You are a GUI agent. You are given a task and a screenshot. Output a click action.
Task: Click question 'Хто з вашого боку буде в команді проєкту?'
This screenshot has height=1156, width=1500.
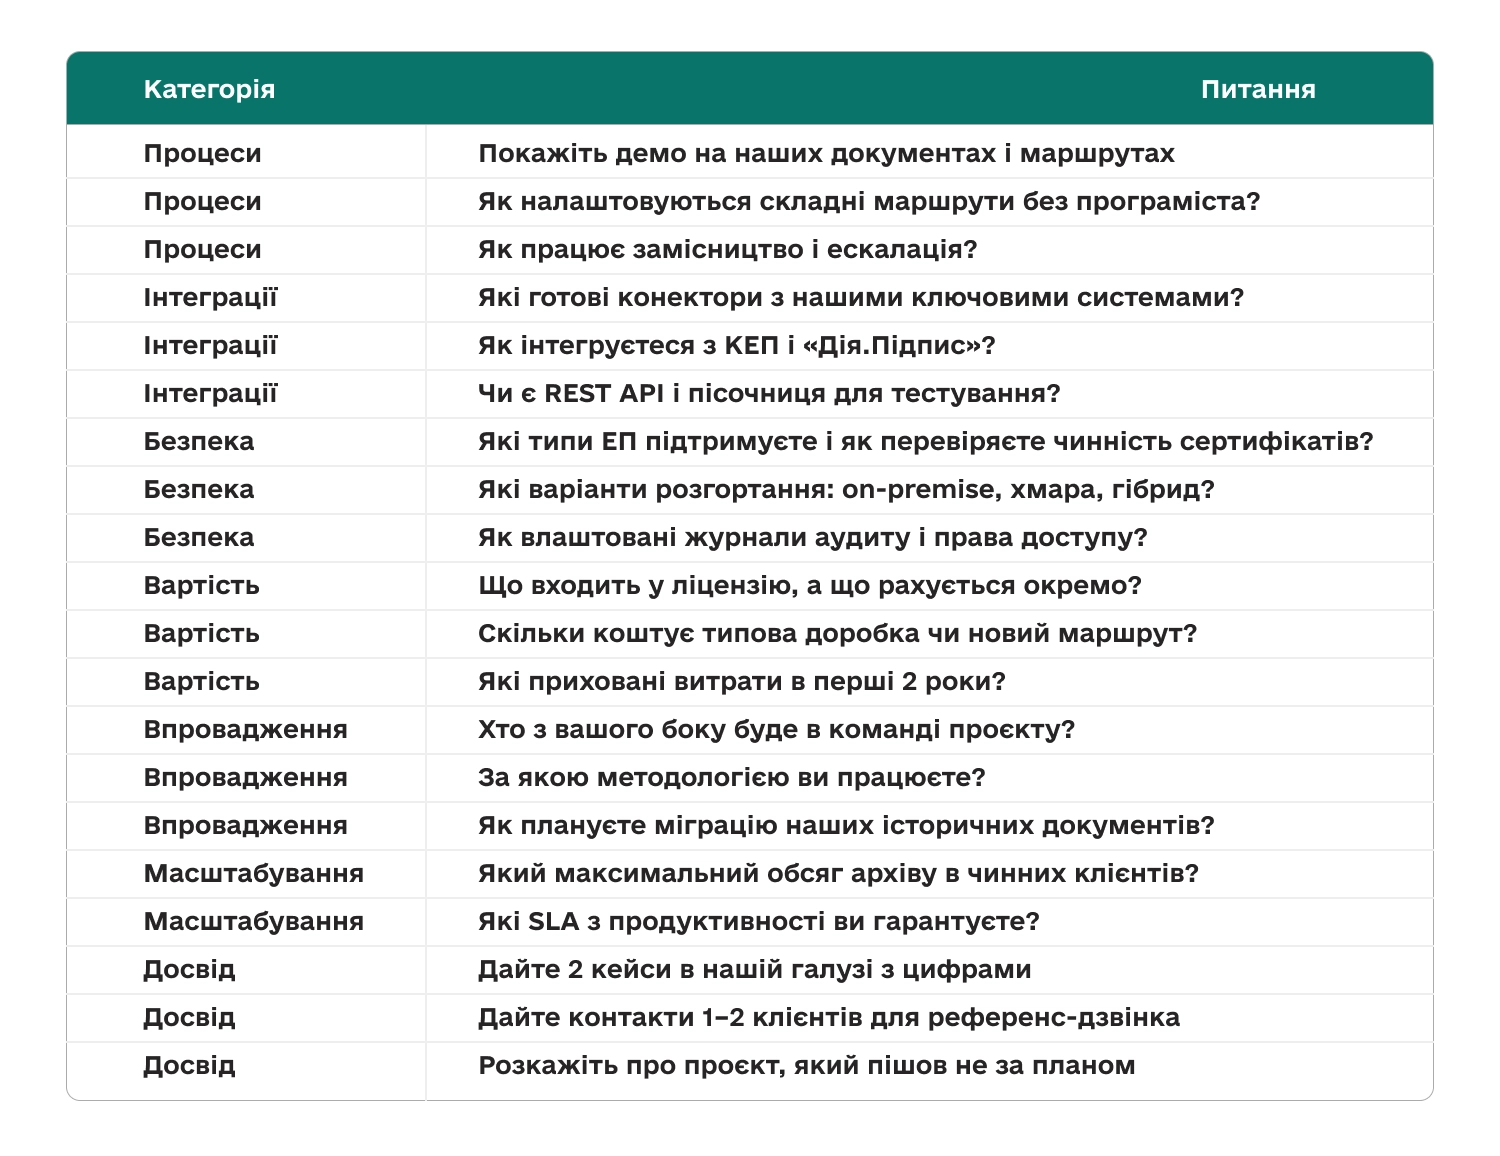[776, 729]
